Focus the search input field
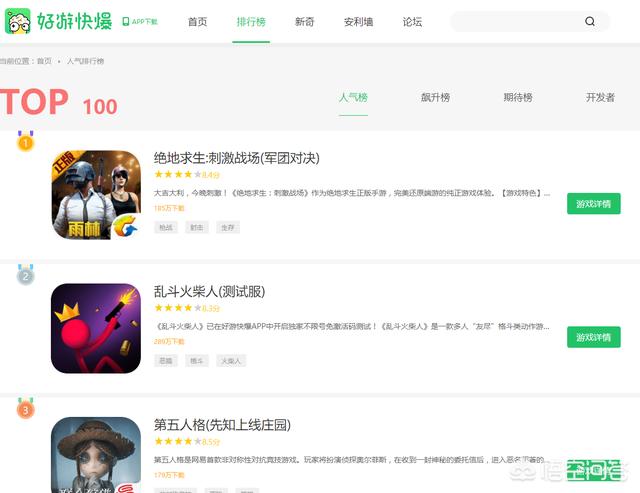This screenshot has width=640, height=493. [x=530, y=22]
